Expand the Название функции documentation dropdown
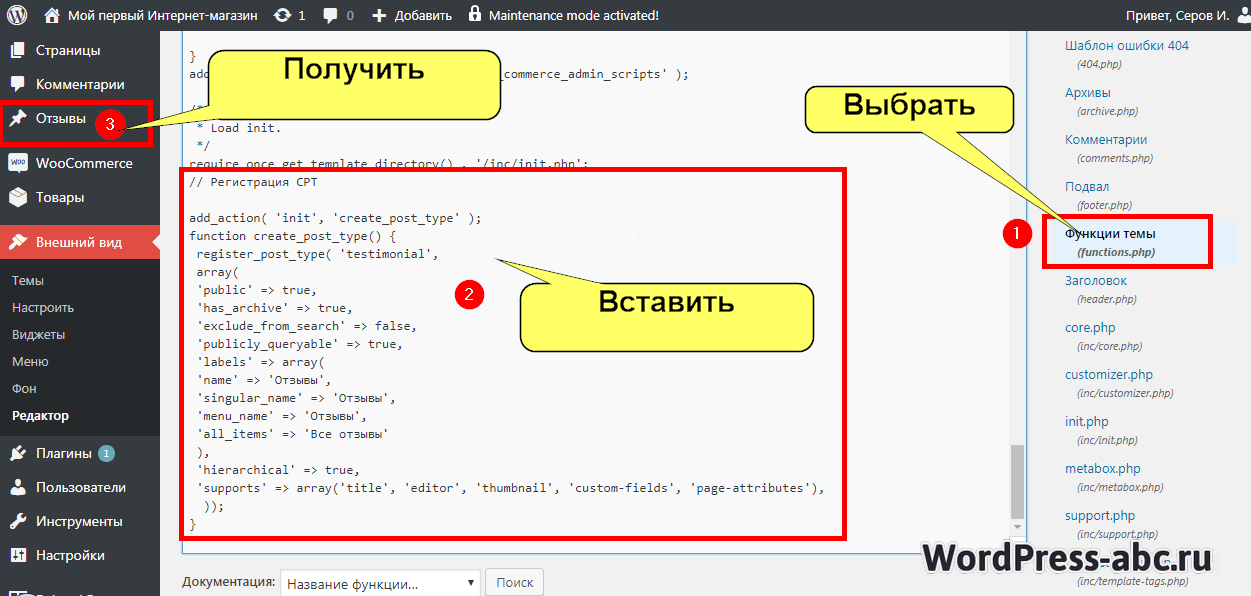Image resolution: width=1251 pixels, height=596 pixels. click(x=380, y=583)
